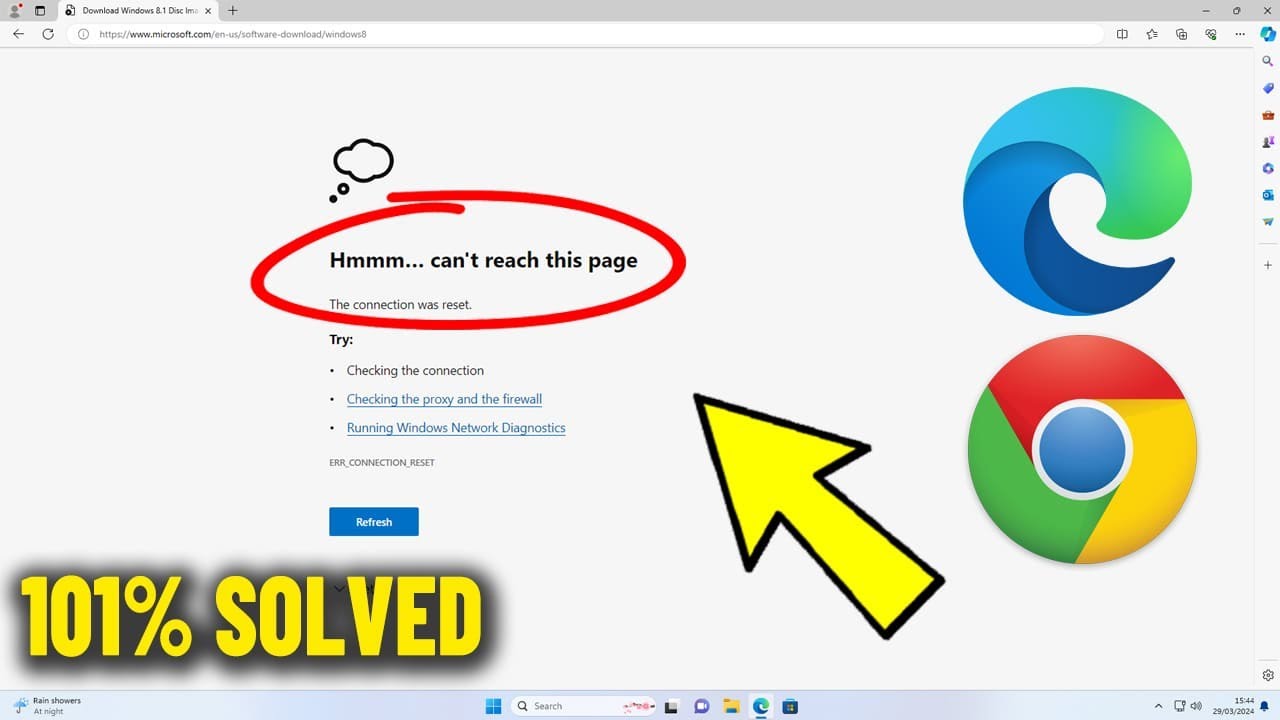This screenshot has width=1280, height=720.
Task: Open Running Windows Network Diagnostics link
Action: (x=456, y=428)
